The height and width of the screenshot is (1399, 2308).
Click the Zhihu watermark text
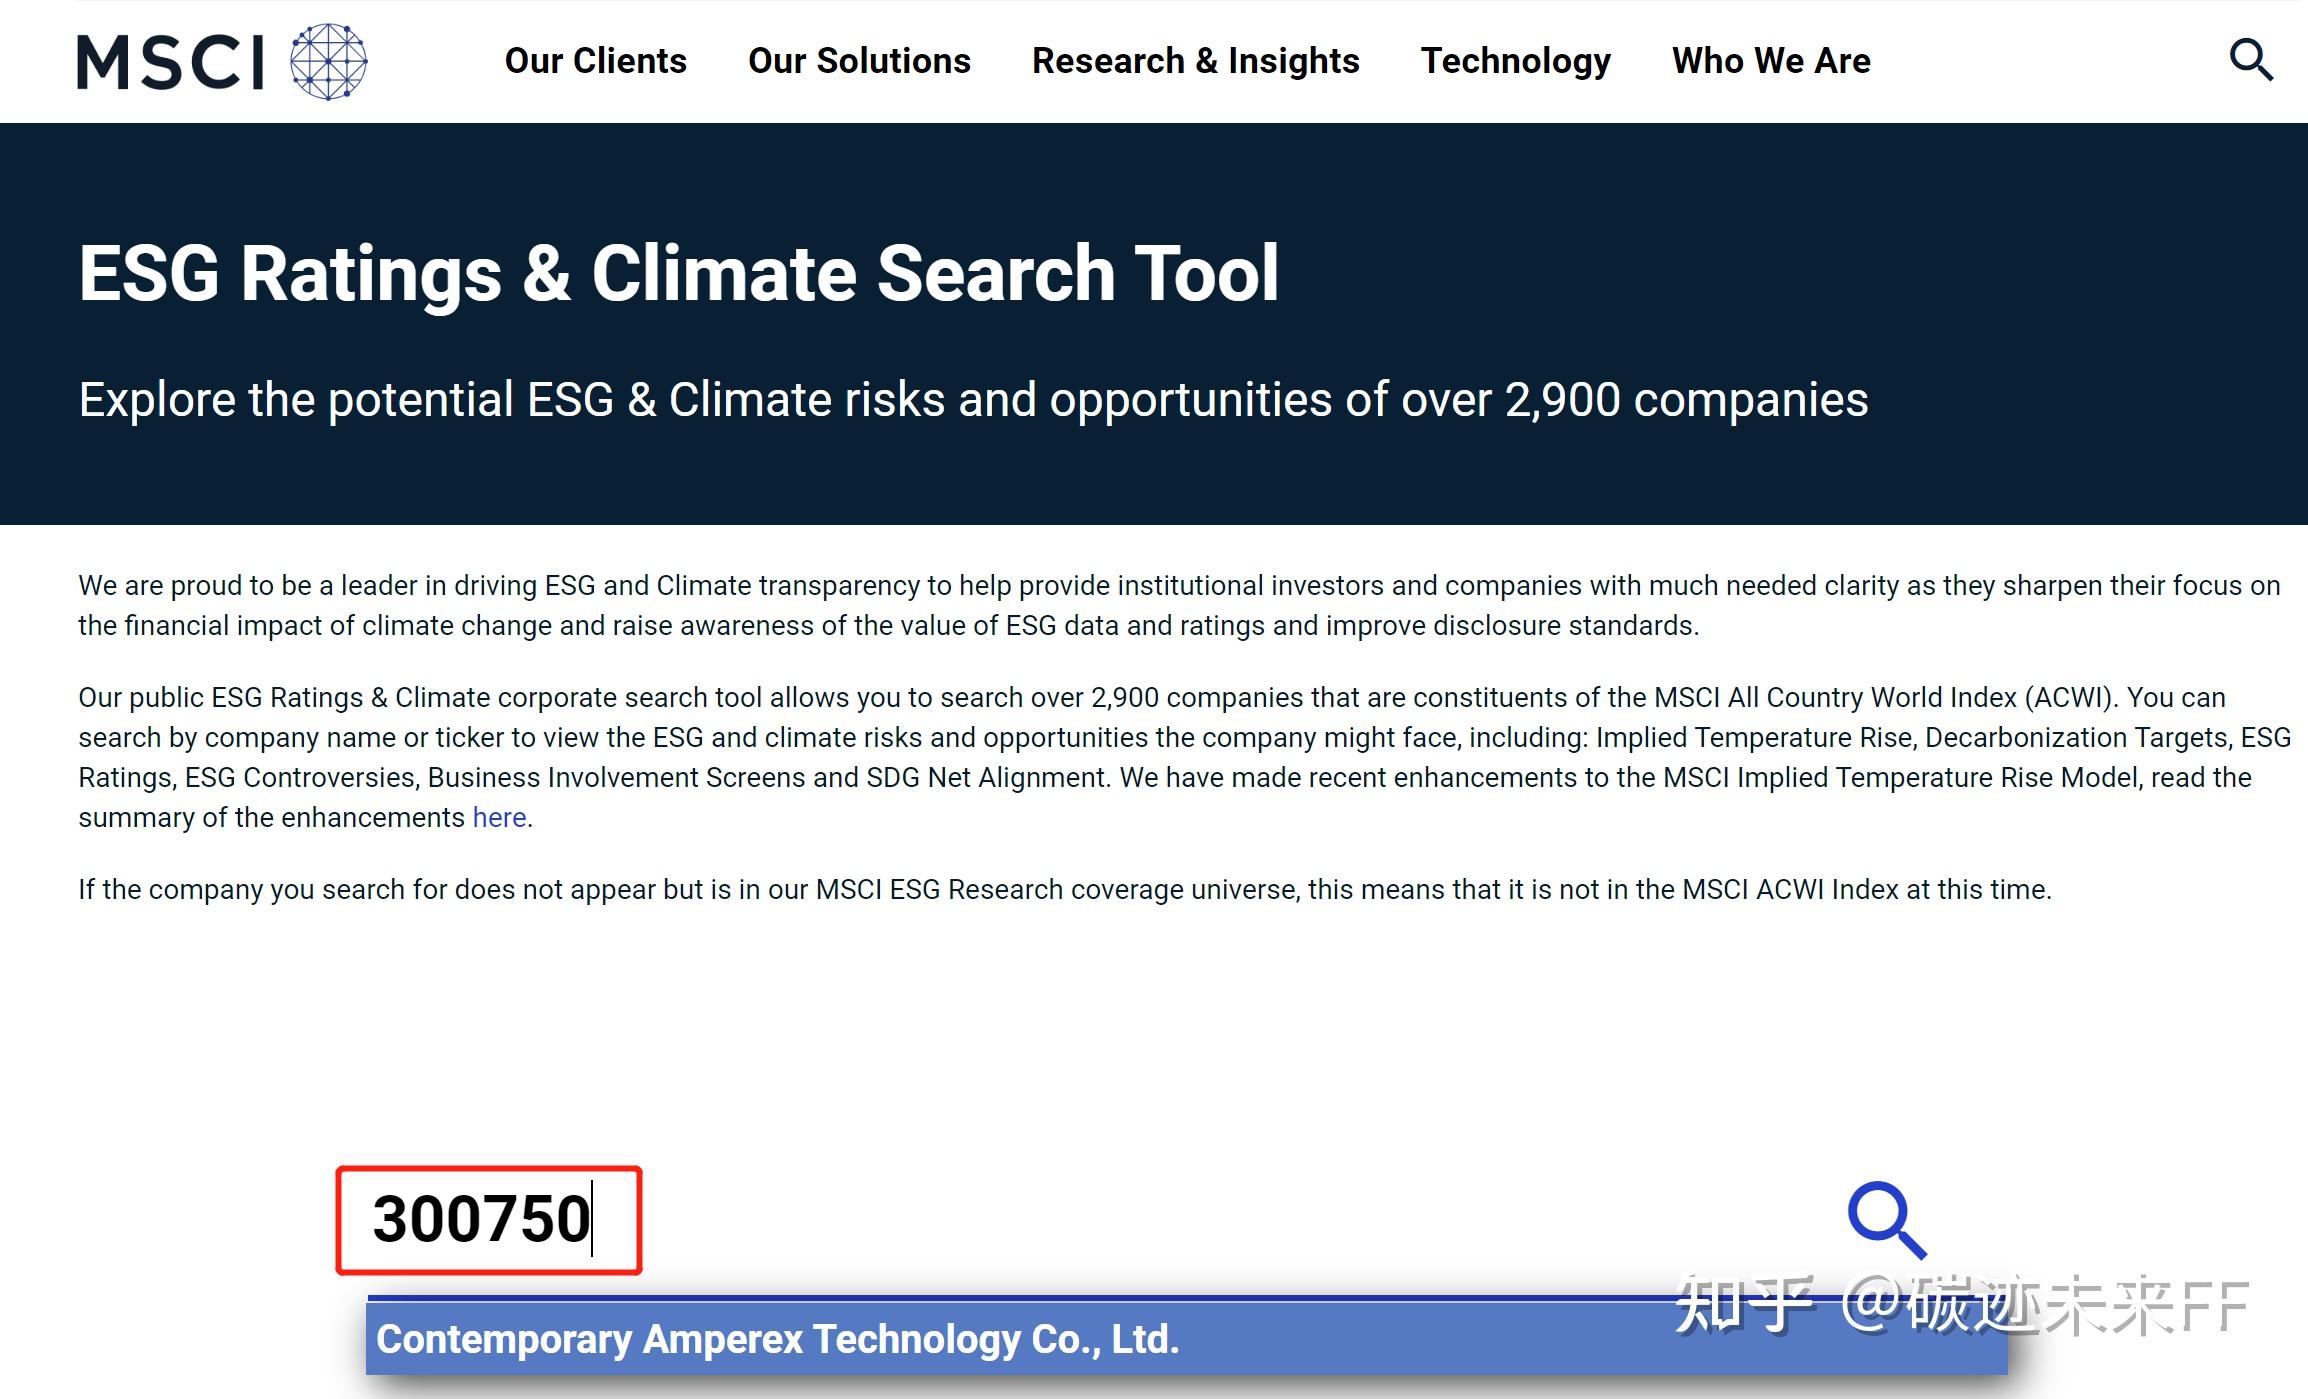click(1960, 1305)
